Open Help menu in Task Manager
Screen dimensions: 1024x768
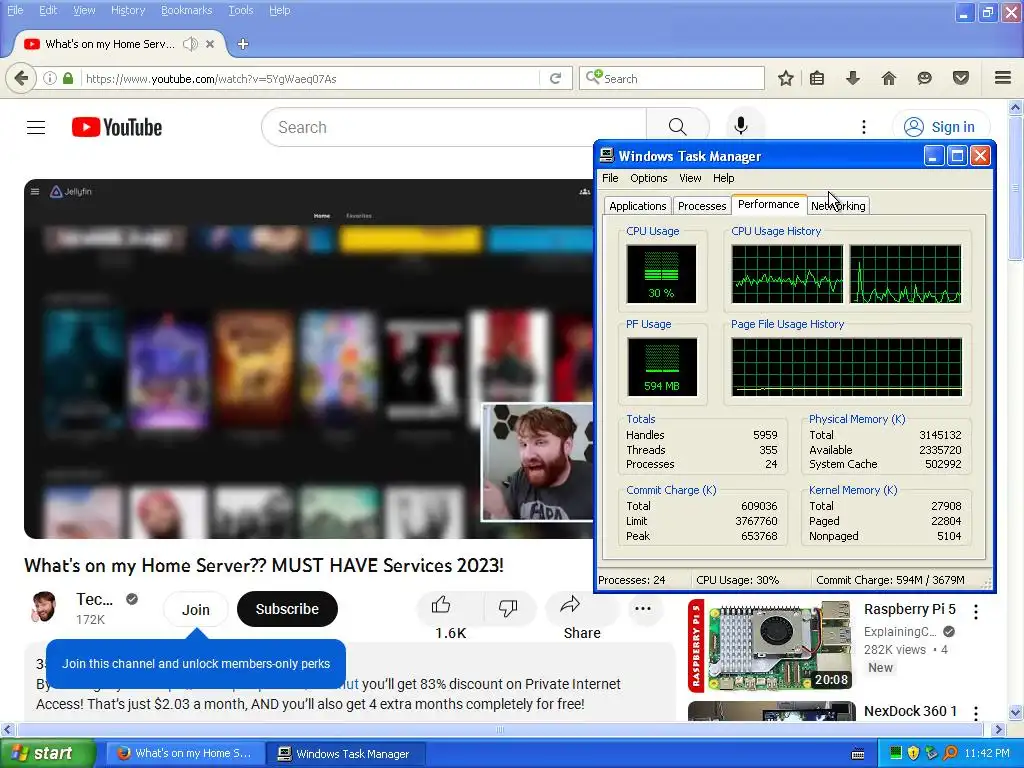(723, 178)
